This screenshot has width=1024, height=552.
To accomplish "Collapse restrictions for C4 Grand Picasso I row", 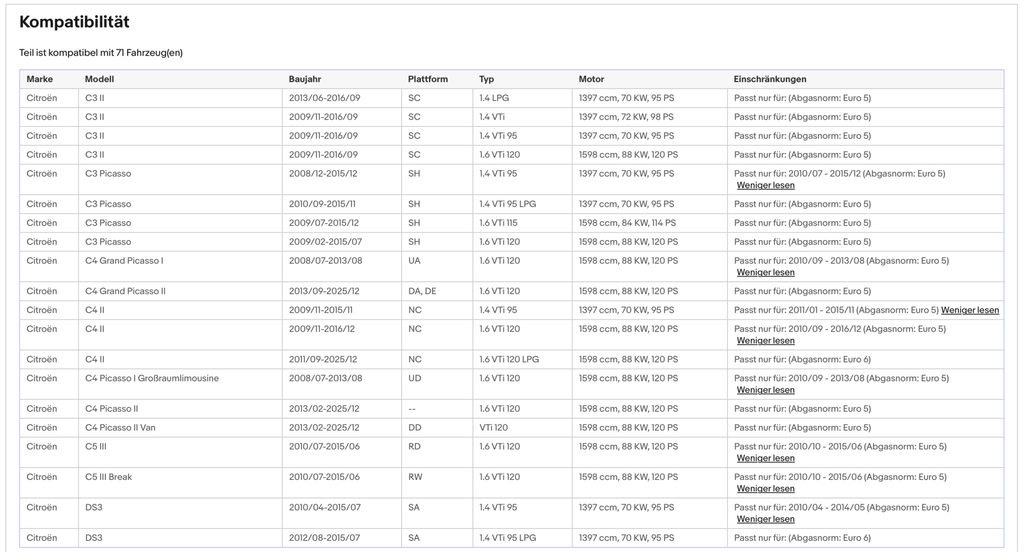I will click(765, 272).
